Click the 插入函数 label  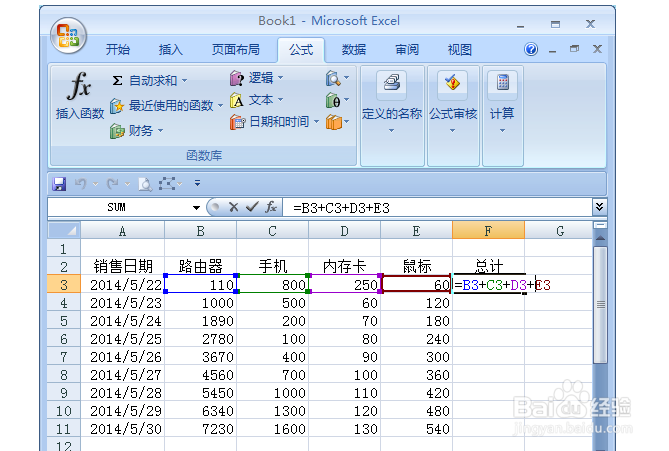pyautogui.click(x=80, y=113)
